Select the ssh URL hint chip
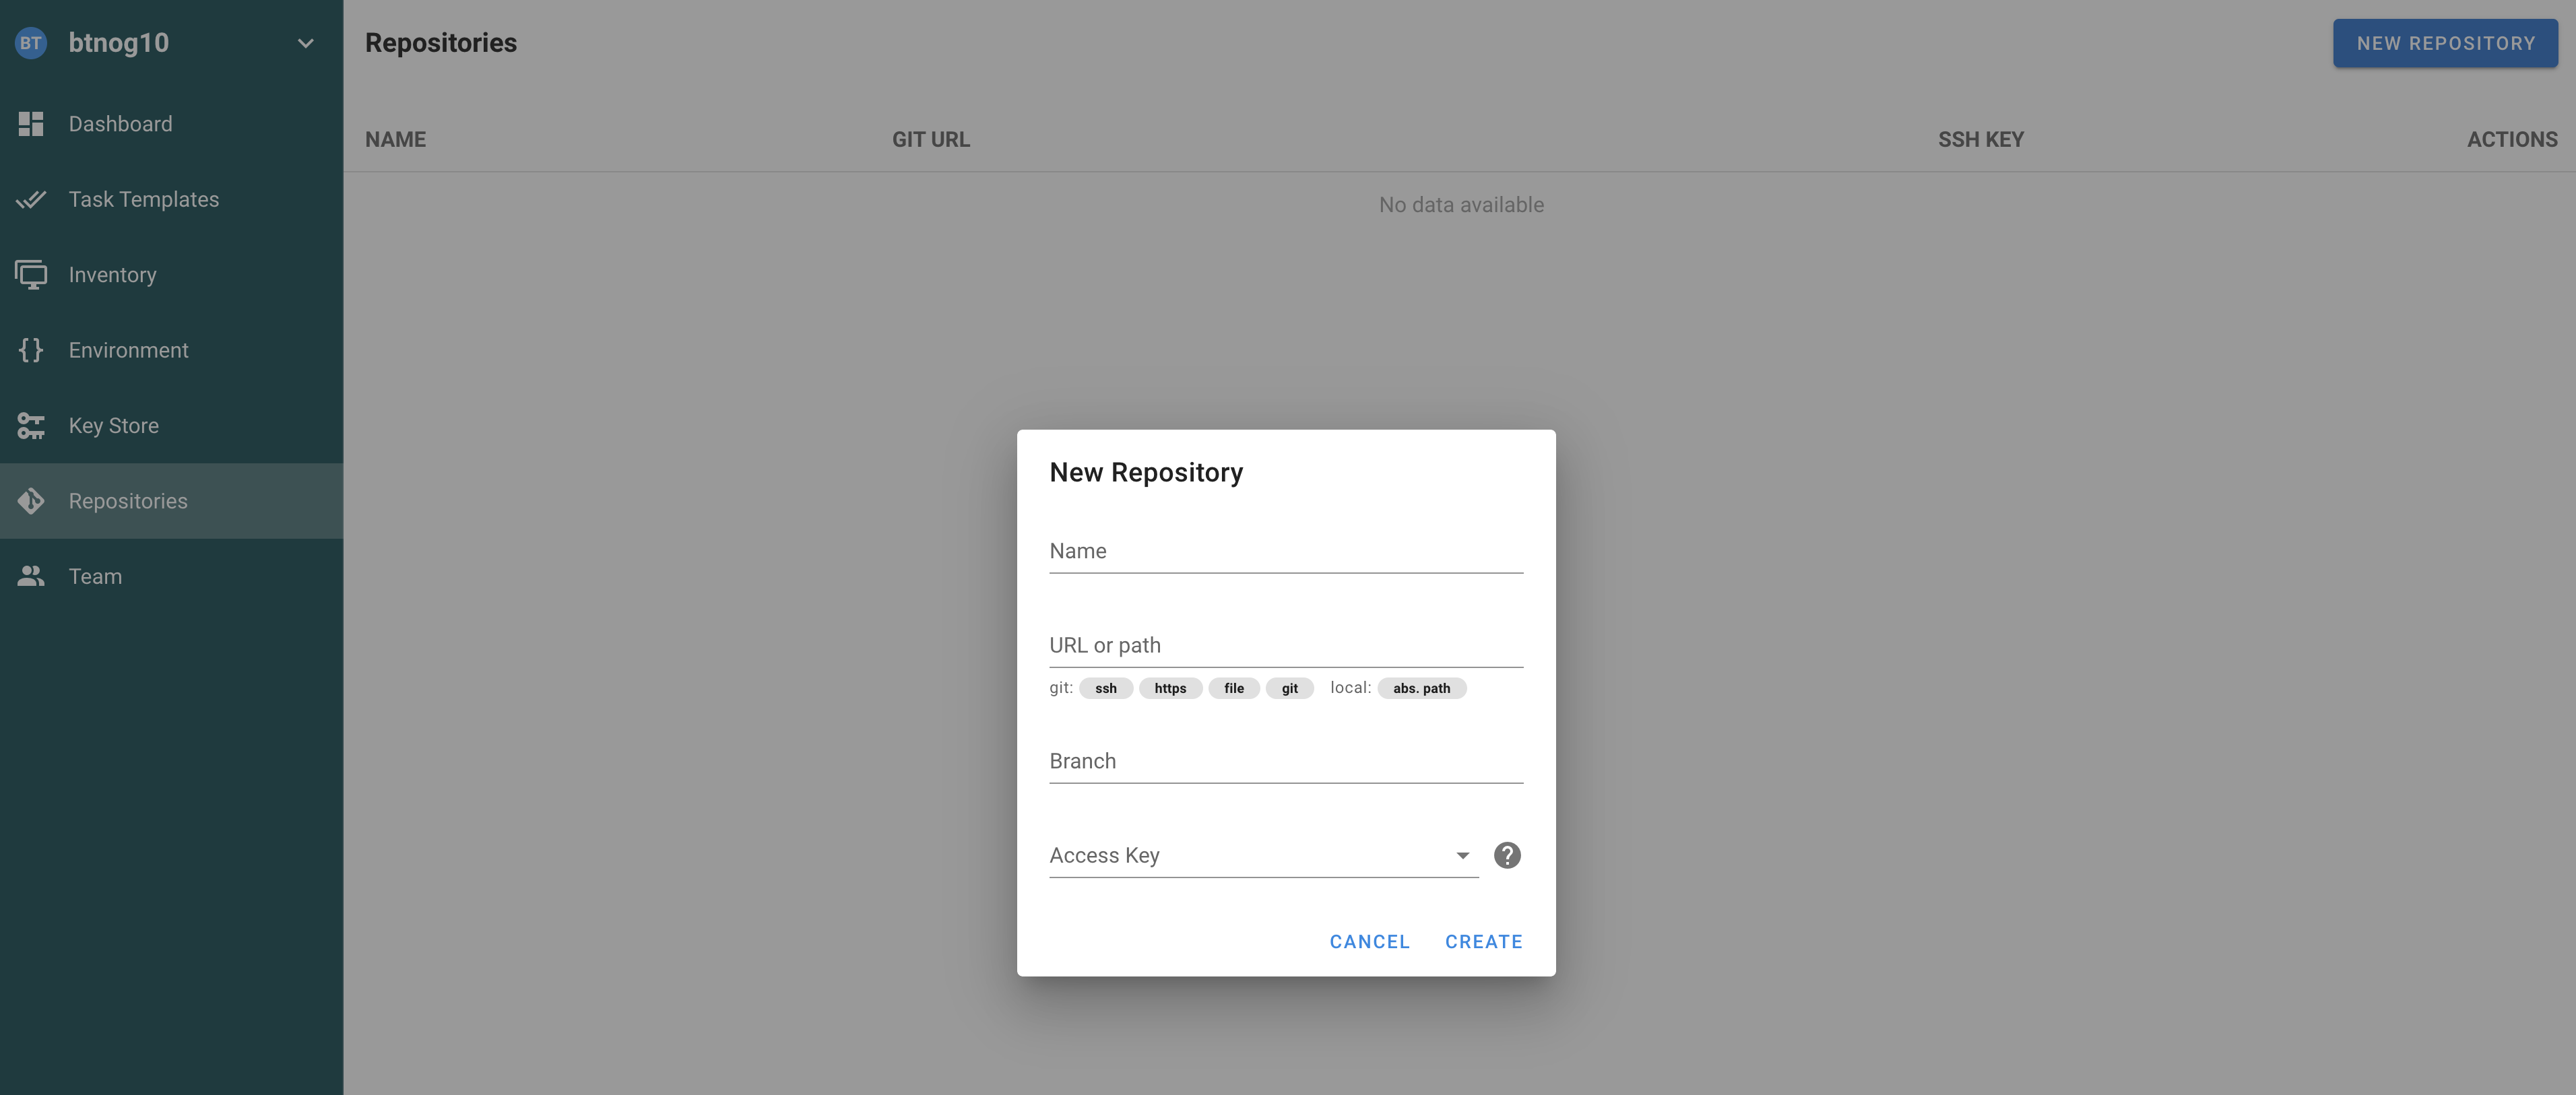Image resolution: width=2576 pixels, height=1095 pixels. tap(1106, 688)
